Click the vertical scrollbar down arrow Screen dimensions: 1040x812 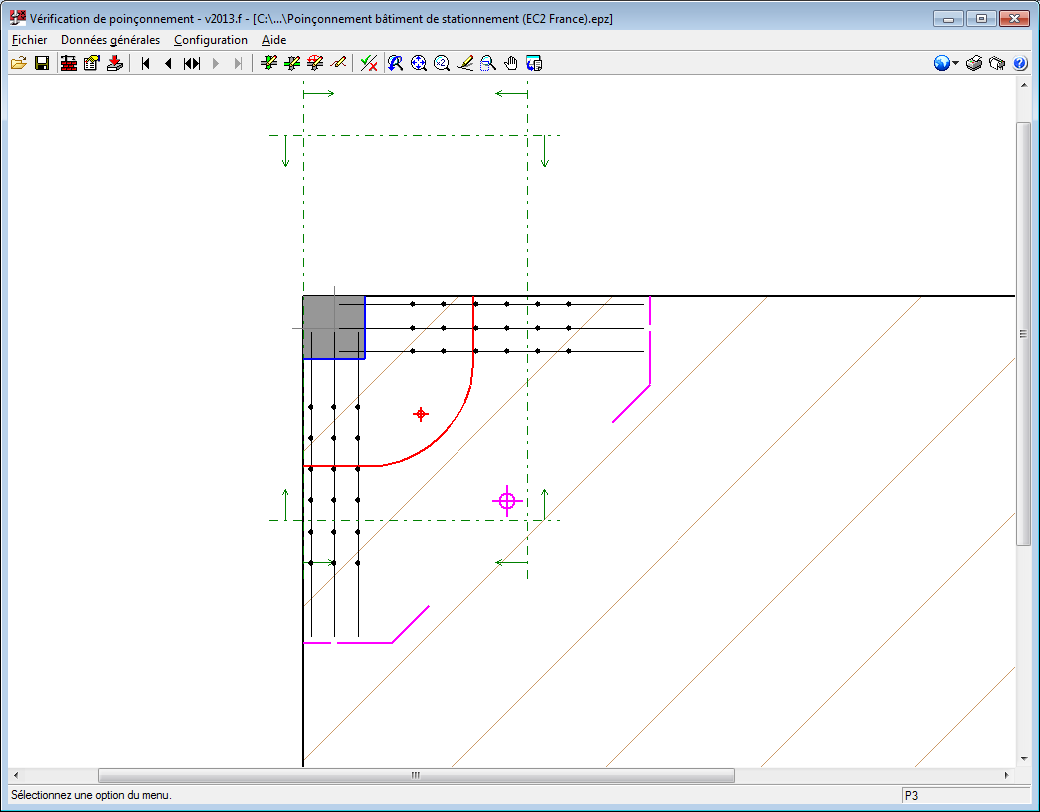click(x=1023, y=759)
